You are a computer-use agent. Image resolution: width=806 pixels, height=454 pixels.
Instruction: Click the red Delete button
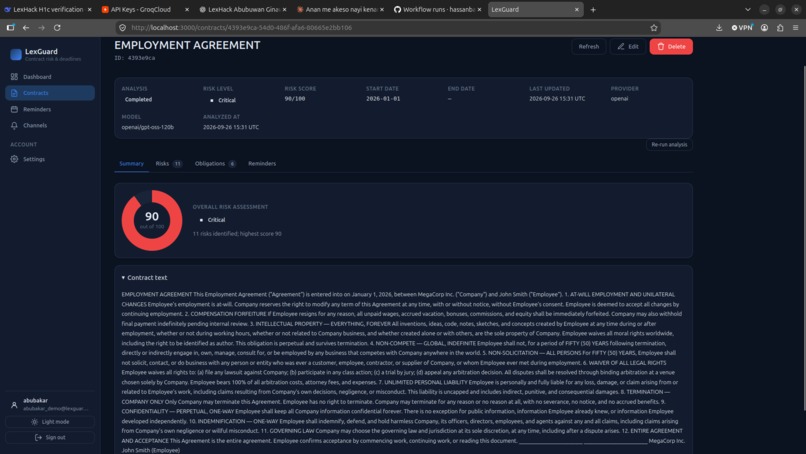coord(671,47)
